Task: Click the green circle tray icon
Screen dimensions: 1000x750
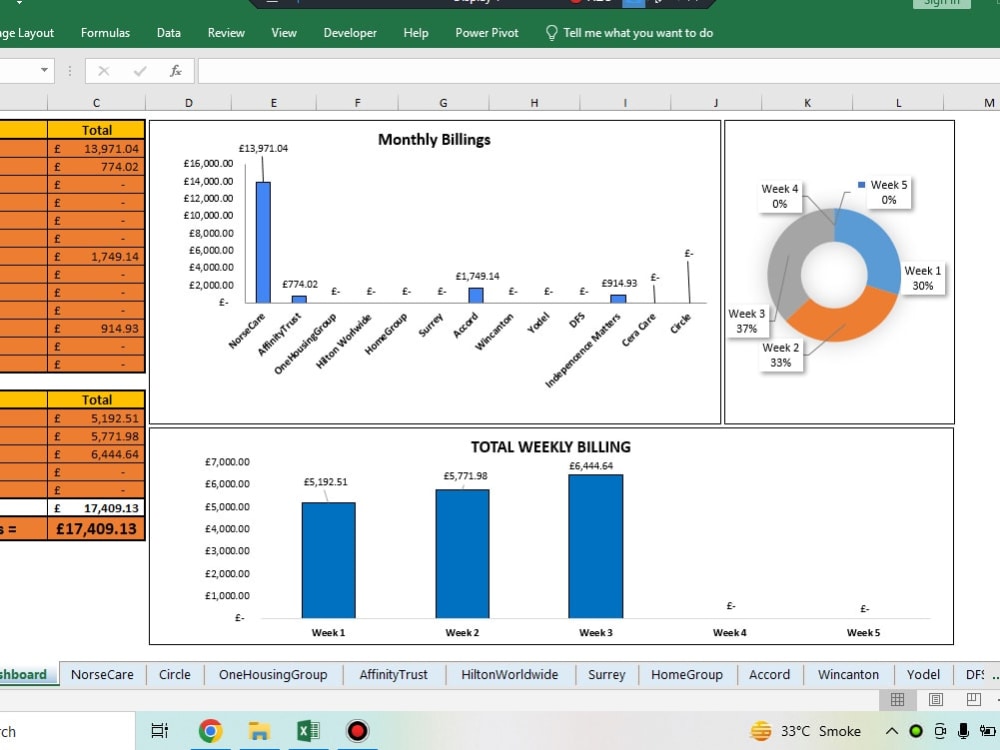Action: click(916, 731)
